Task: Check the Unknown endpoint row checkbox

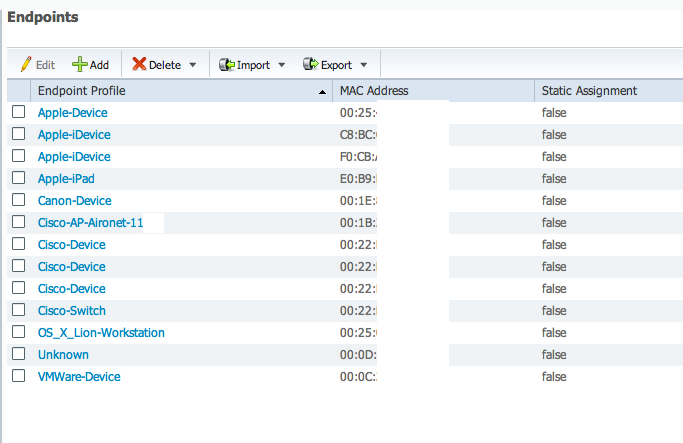Action: pyautogui.click(x=19, y=355)
